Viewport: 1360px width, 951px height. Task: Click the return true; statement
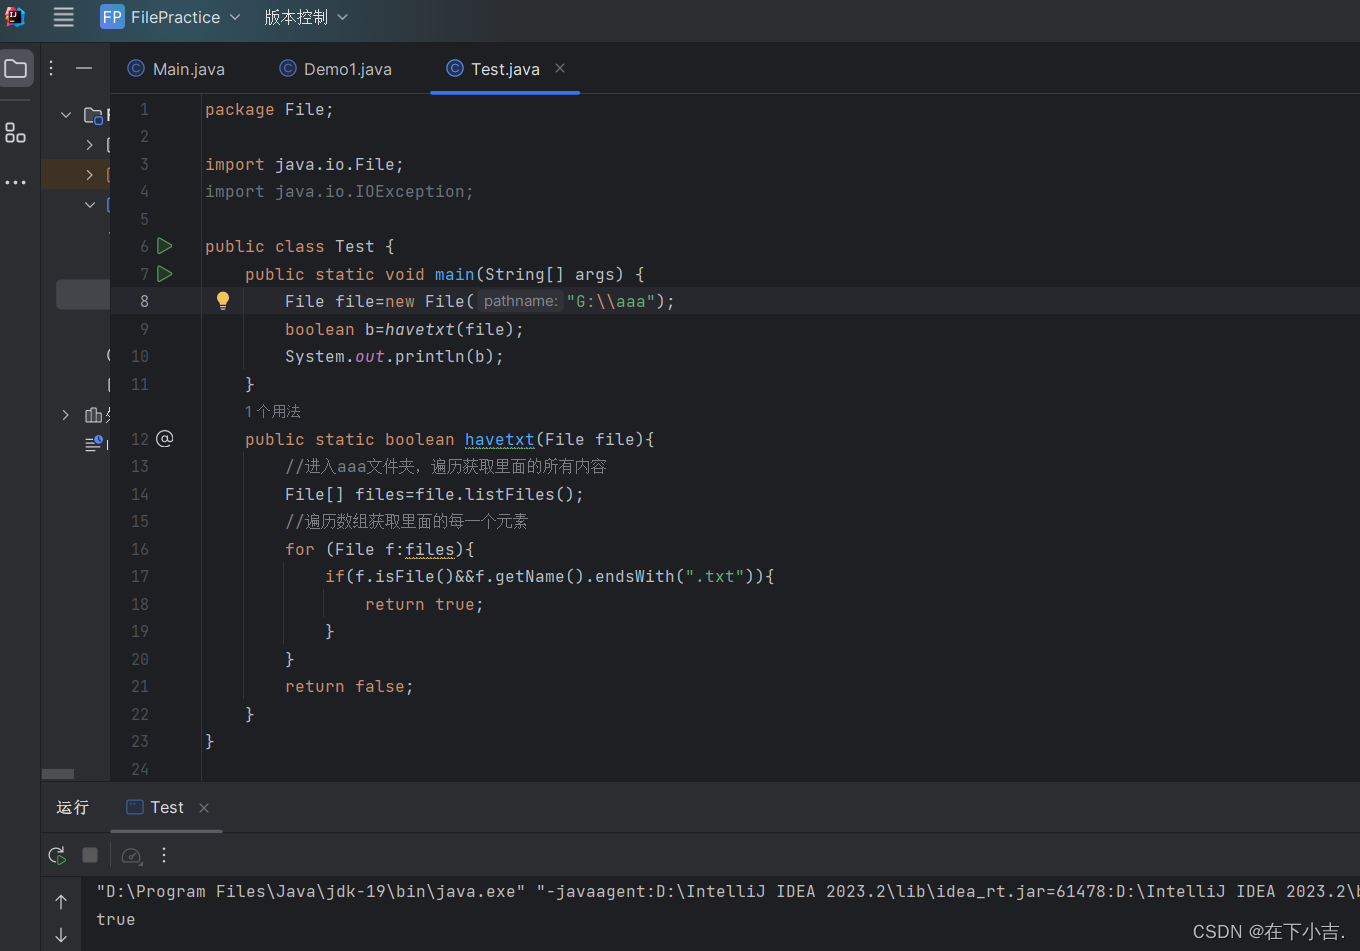(424, 604)
